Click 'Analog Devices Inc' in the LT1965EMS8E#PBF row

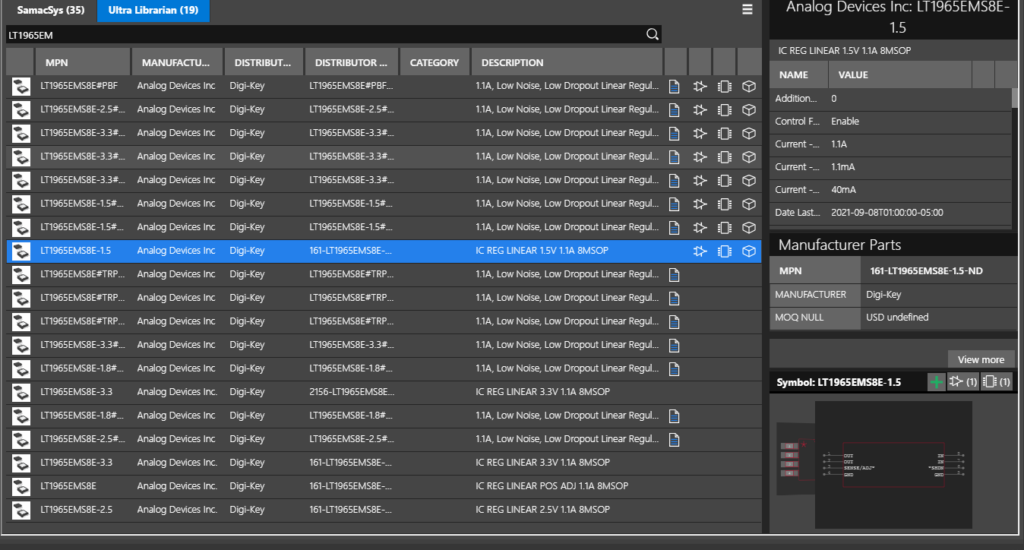tap(176, 86)
